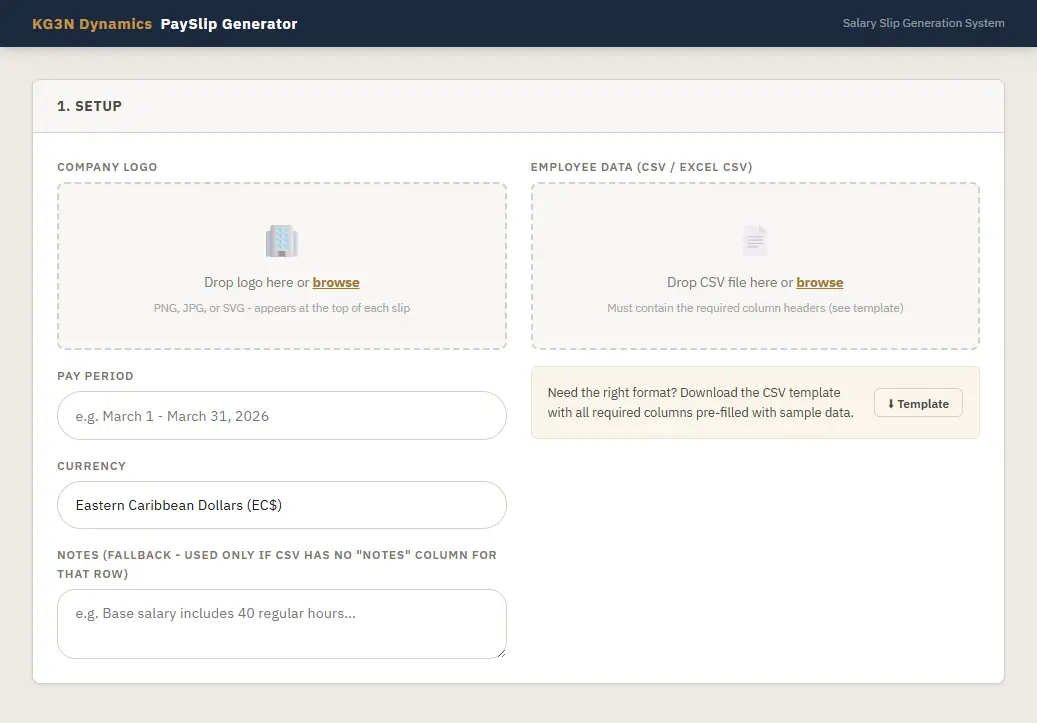Select Eastern Caribbean Dollars in the currency field
Image resolution: width=1037 pixels, height=723 pixels.
coord(281,505)
